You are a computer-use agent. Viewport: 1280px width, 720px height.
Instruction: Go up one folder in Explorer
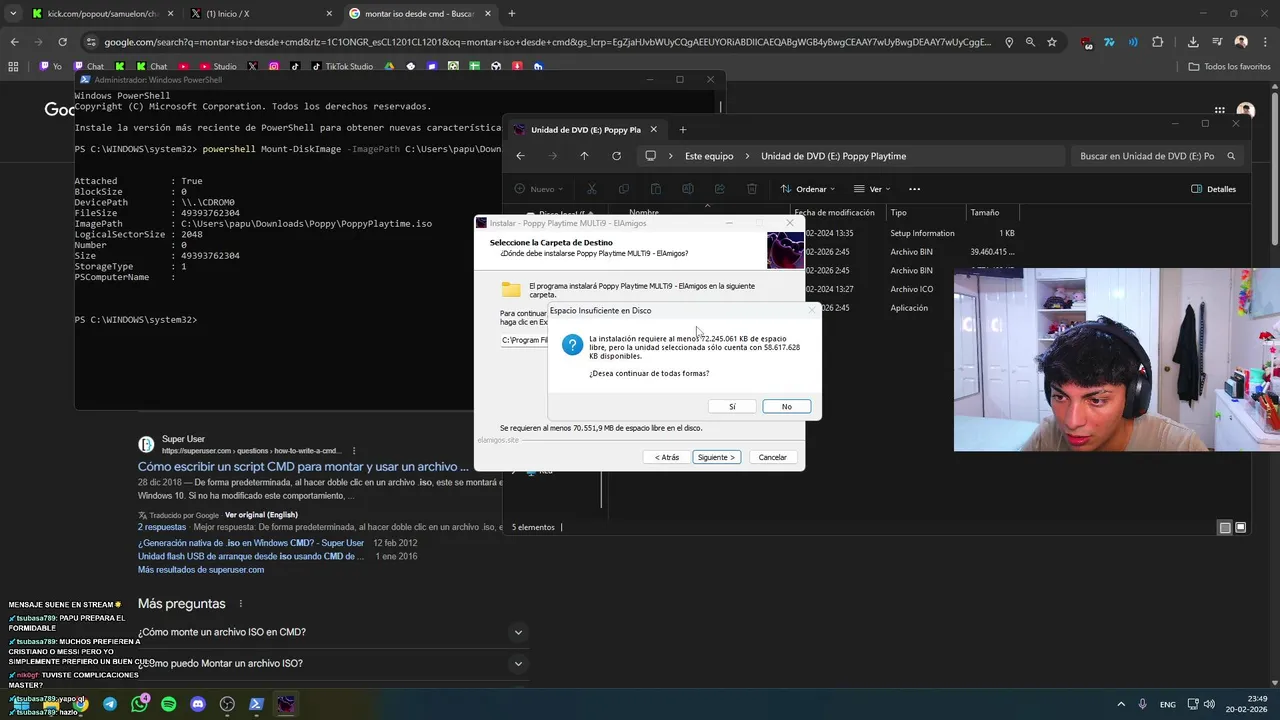click(584, 156)
